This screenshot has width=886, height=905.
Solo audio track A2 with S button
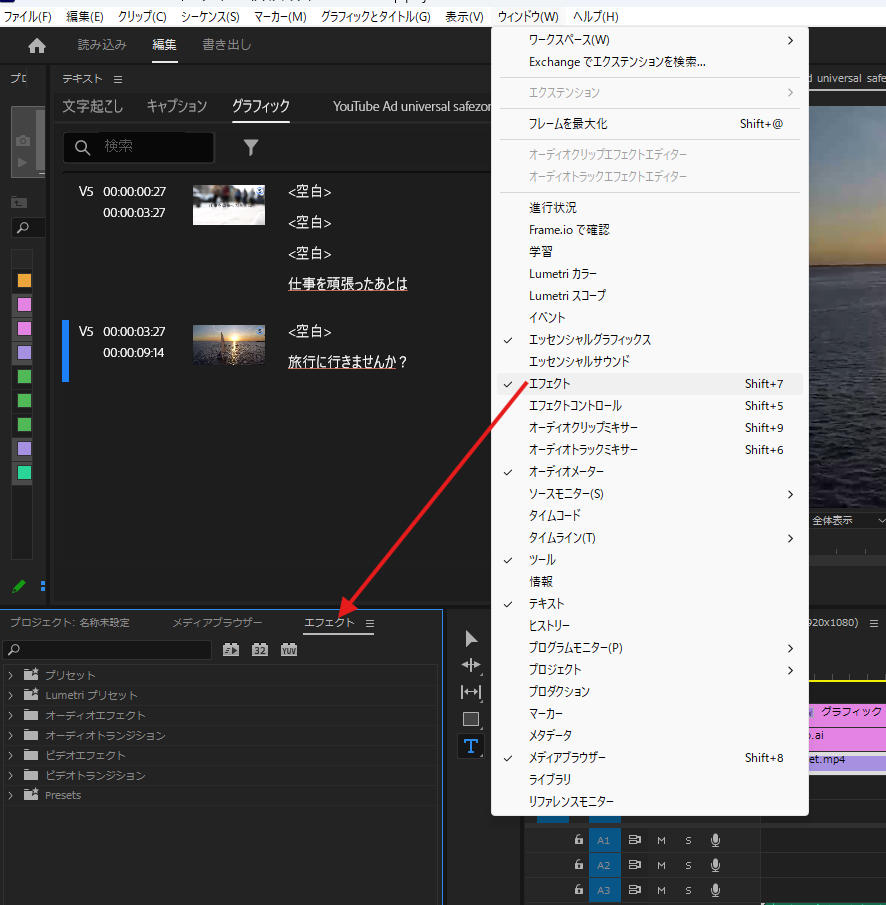[x=688, y=865]
